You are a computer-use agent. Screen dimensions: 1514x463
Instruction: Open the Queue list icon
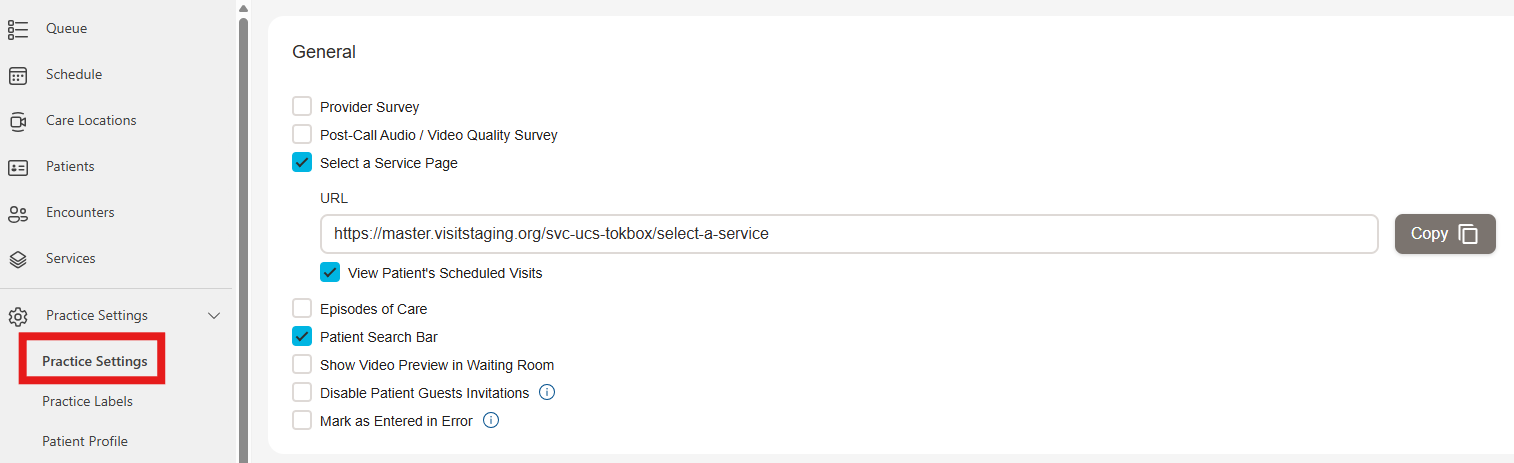18,29
